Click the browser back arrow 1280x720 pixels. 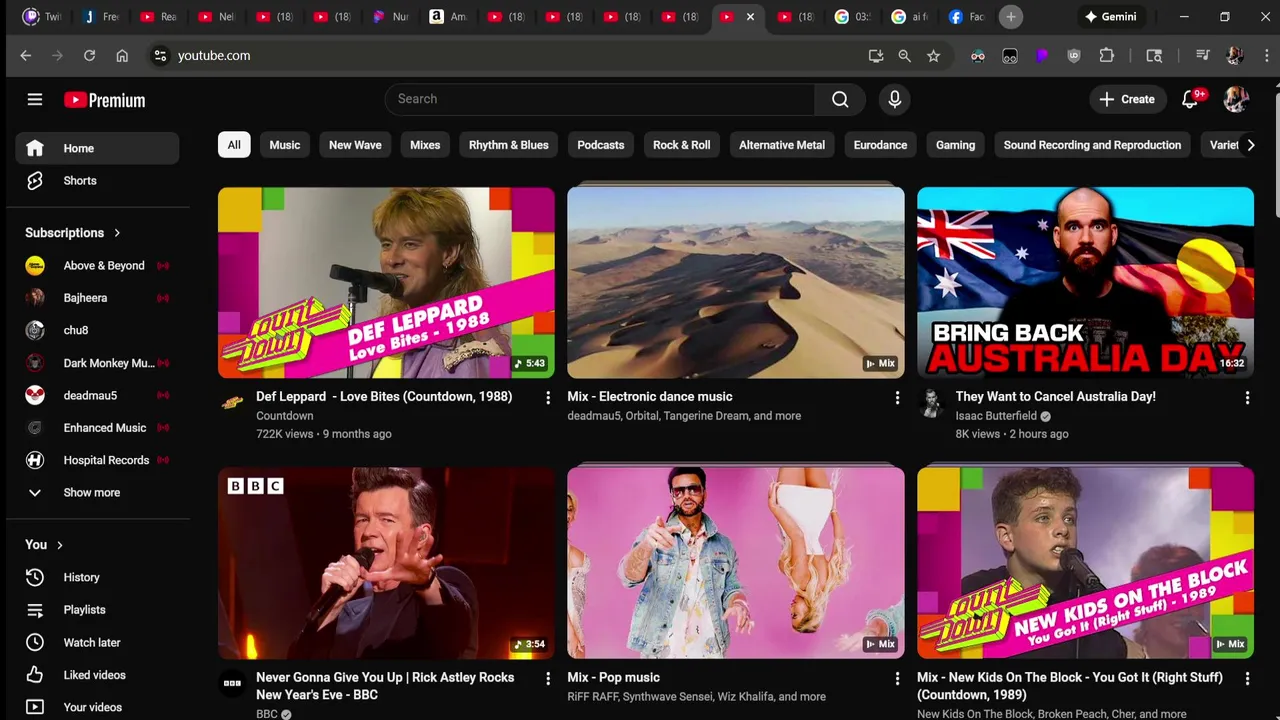tap(26, 56)
